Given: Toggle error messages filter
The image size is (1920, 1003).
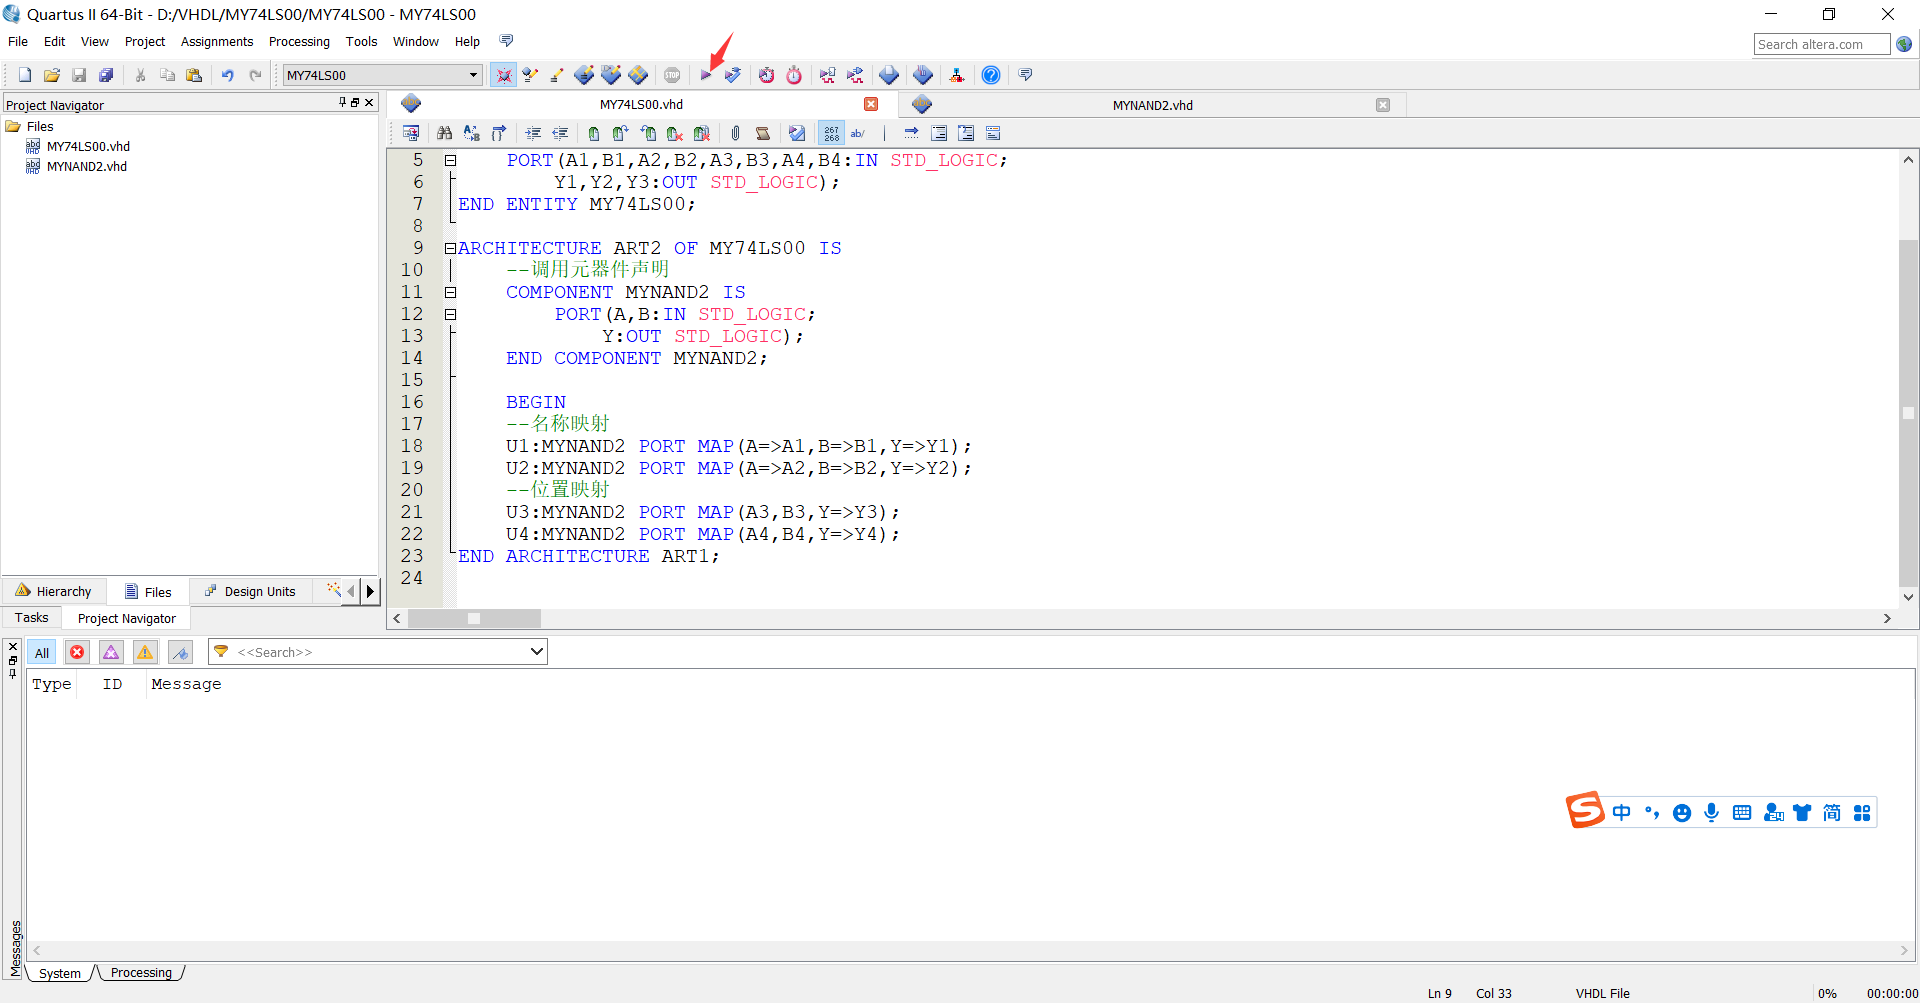Looking at the screenshot, I should pyautogui.click(x=77, y=653).
